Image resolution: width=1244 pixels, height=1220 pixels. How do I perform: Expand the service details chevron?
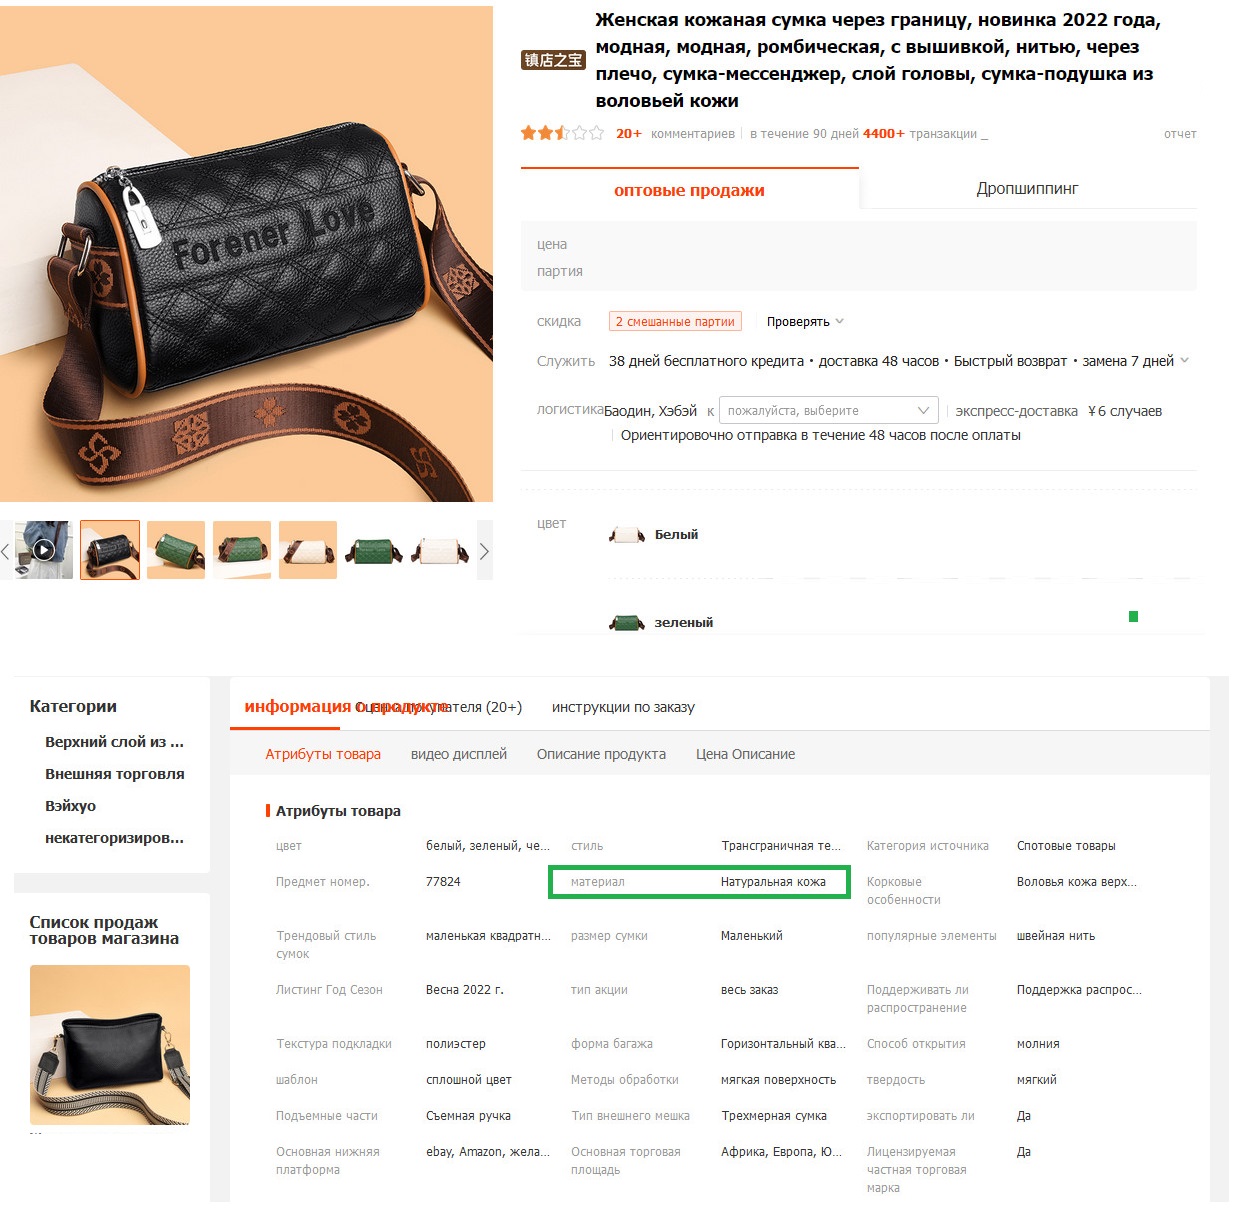tap(1184, 361)
